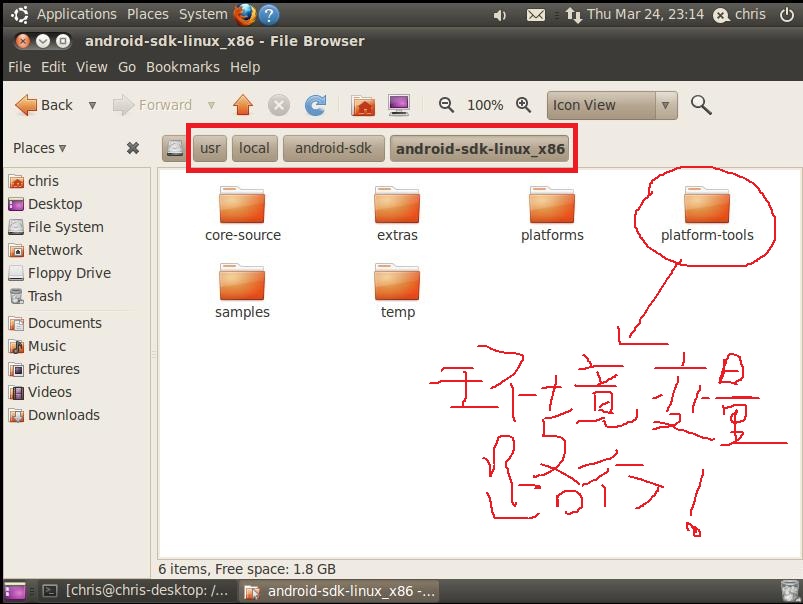Open Videos bookmark in sidebar
The height and width of the screenshot is (604, 803).
(40, 393)
